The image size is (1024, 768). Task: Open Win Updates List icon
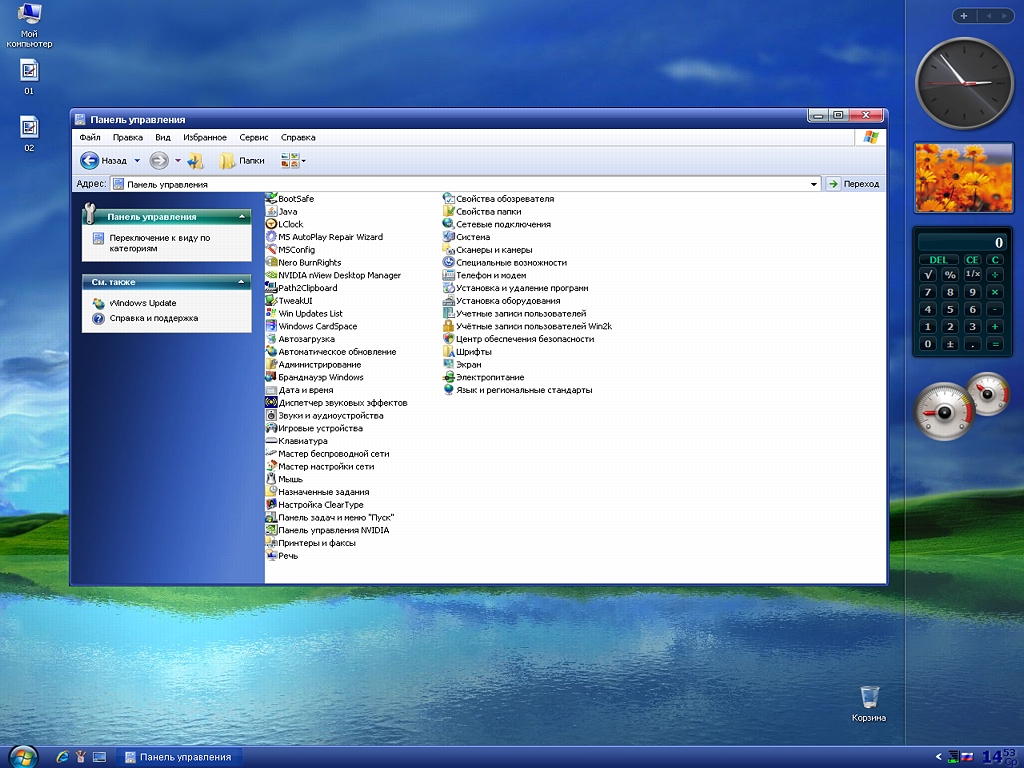tap(272, 313)
